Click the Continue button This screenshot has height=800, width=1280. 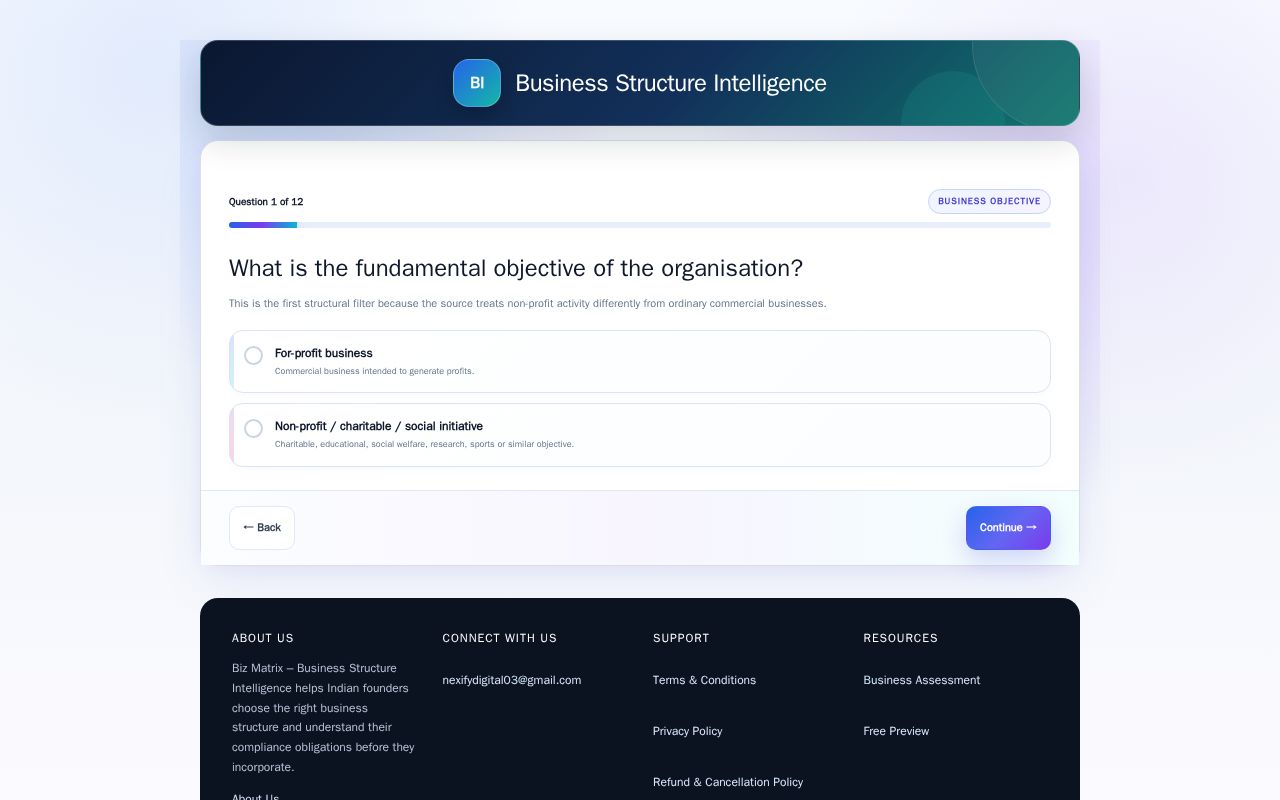tap(1008, 528)
